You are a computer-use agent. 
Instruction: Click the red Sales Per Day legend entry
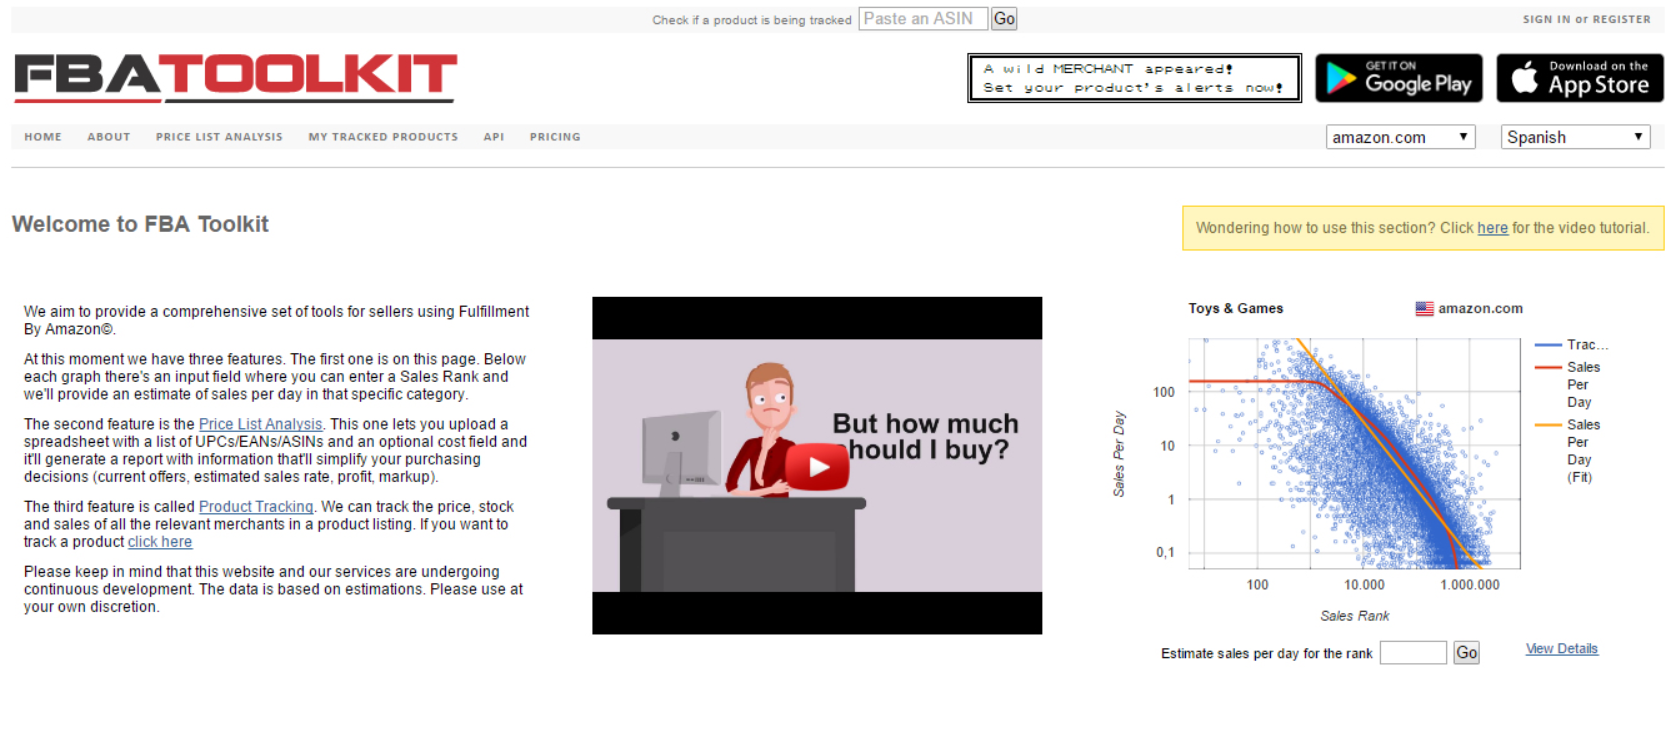click(x=1568, y=384)
